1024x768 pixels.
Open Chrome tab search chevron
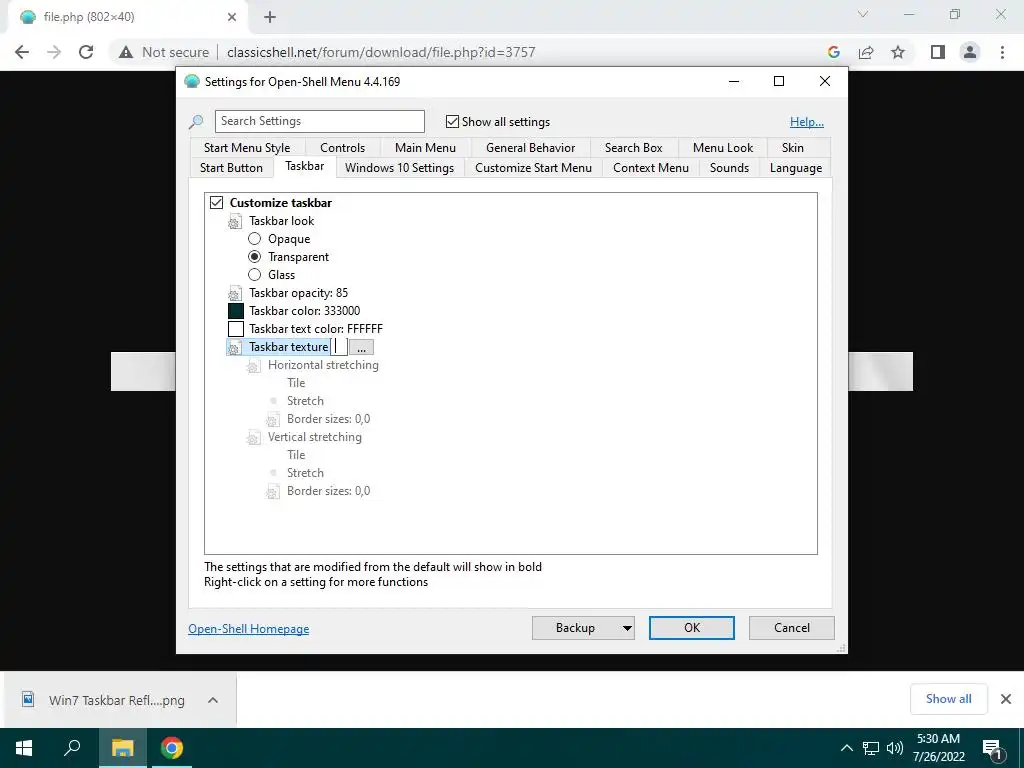[x=863, y=14]
